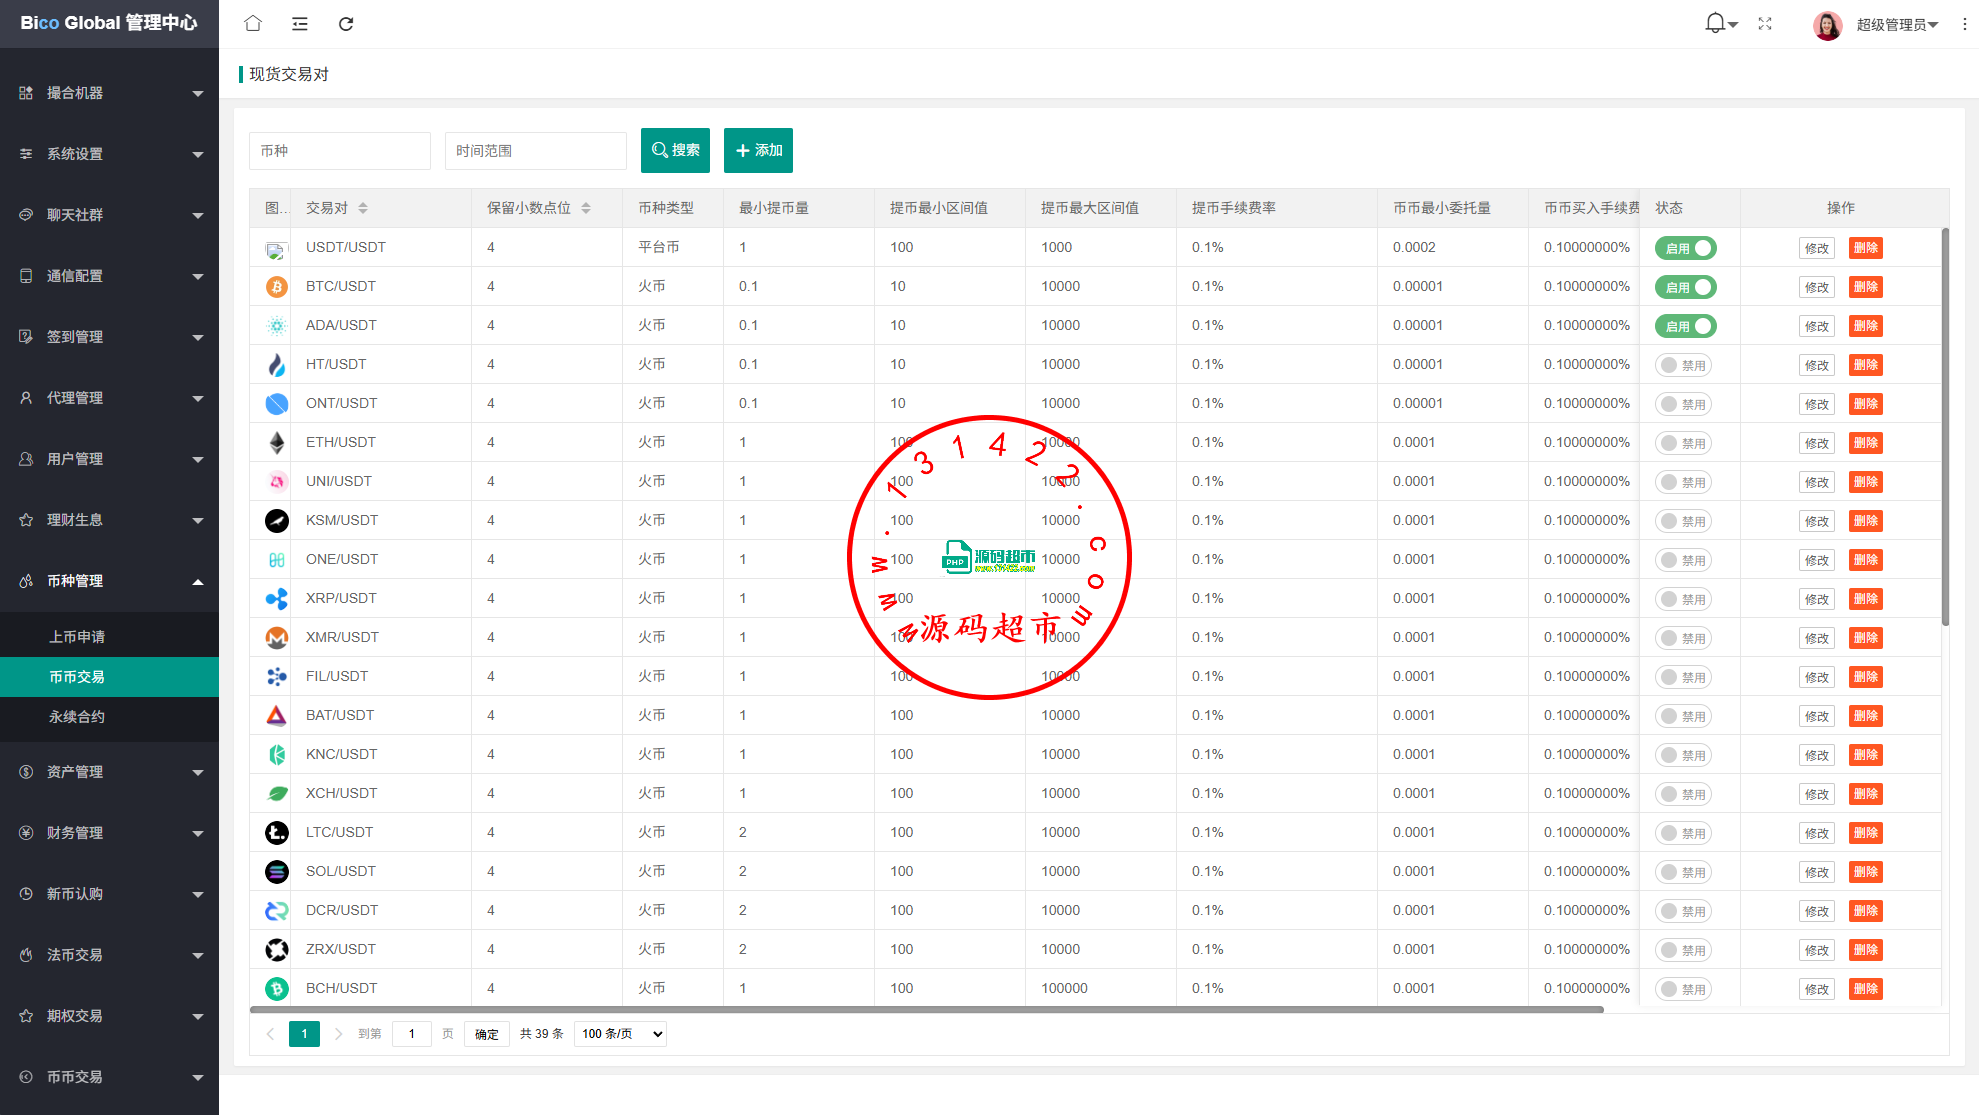
Task: Focus the 币种 search field
Action: pyautogui.click(x=340, y=151)
